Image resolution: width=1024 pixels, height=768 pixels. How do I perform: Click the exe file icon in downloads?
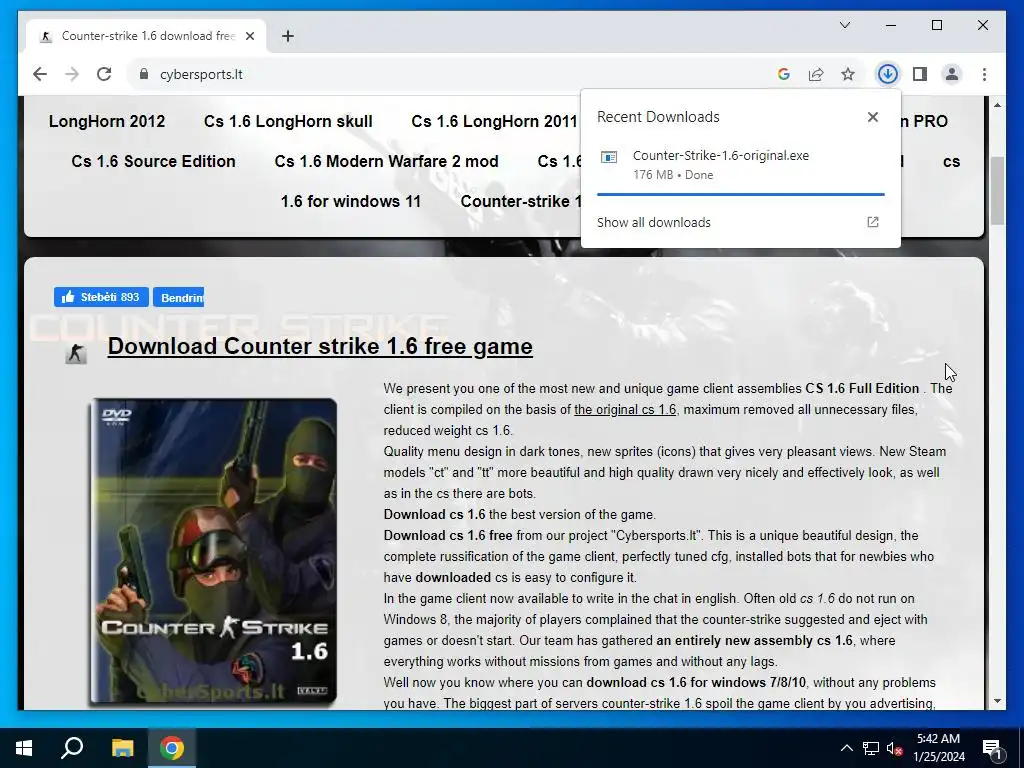[609, 157]
